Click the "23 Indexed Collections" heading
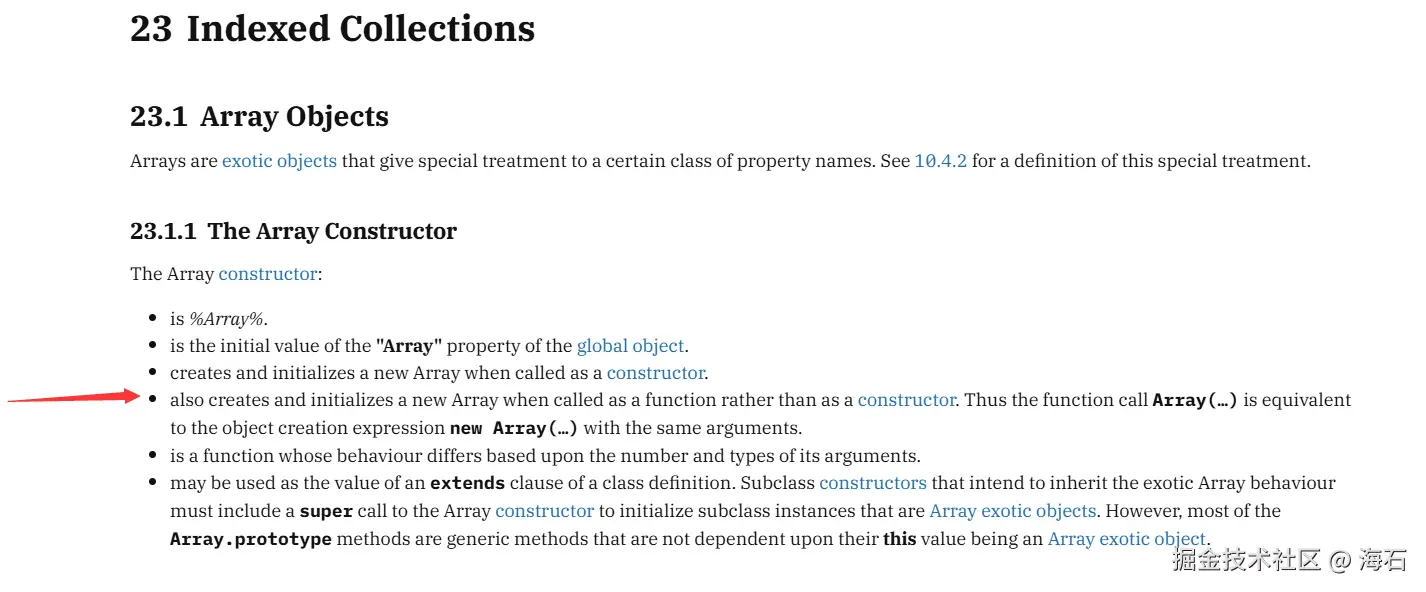Image resolution: width=1426 pixels, height=592 pixels. pyautogui.click(x=332, y=28)
